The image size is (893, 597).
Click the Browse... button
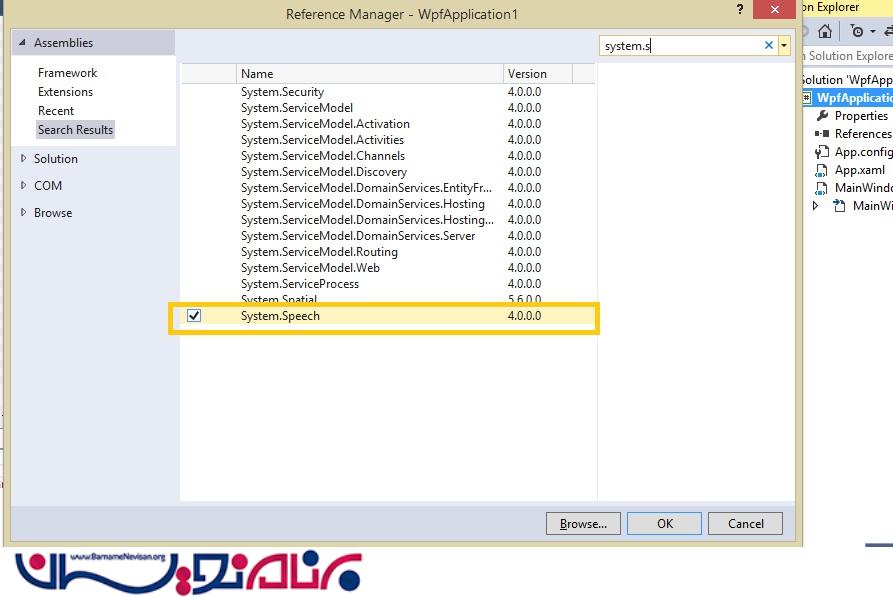(x=583, y=523)
